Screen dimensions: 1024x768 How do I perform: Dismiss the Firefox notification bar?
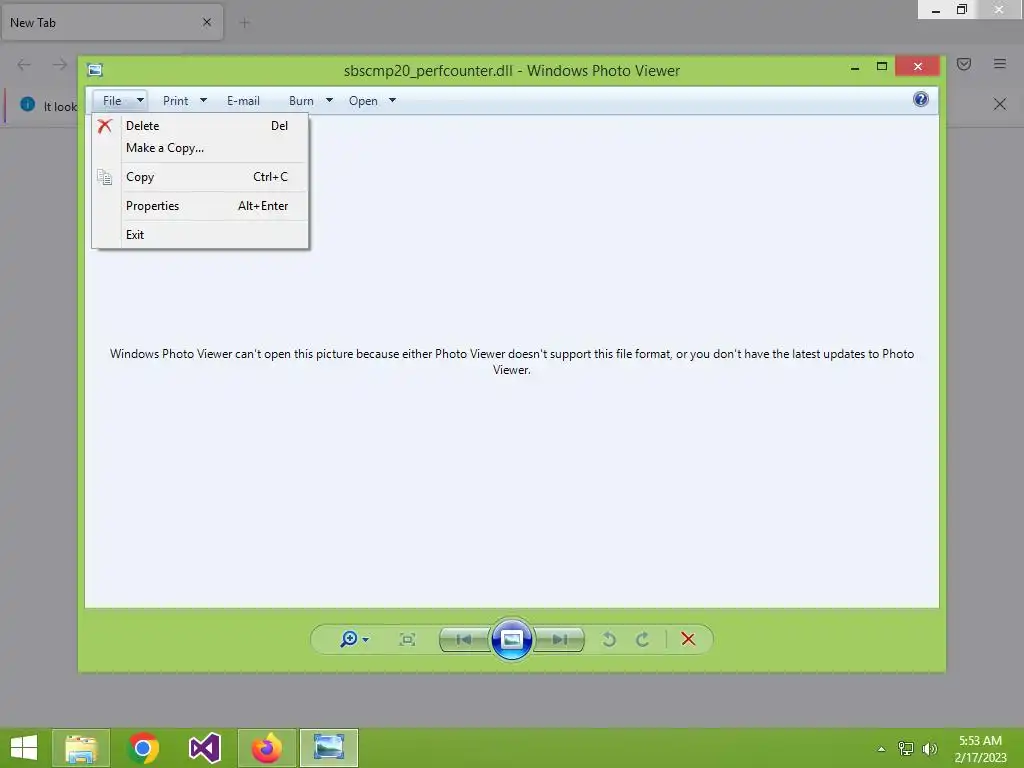point(1000,104)
